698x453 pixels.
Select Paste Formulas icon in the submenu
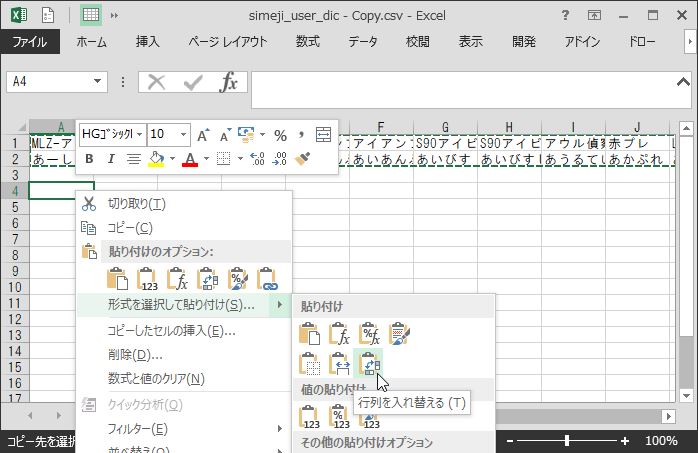pyautogui.click(x=339, y=334)
